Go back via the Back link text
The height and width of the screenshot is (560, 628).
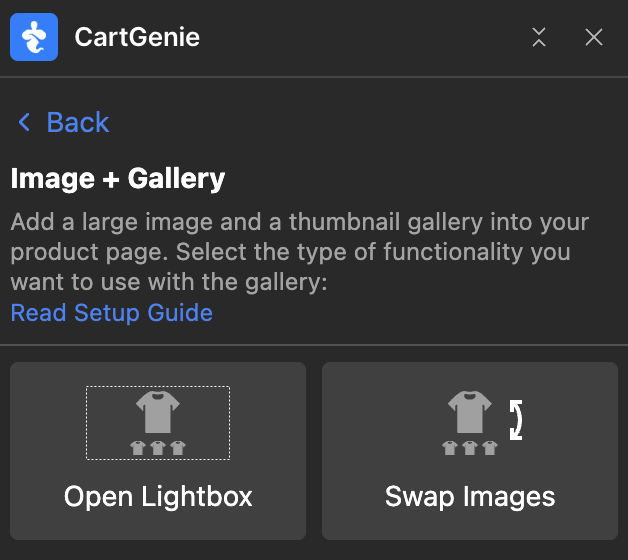[77, 123]
